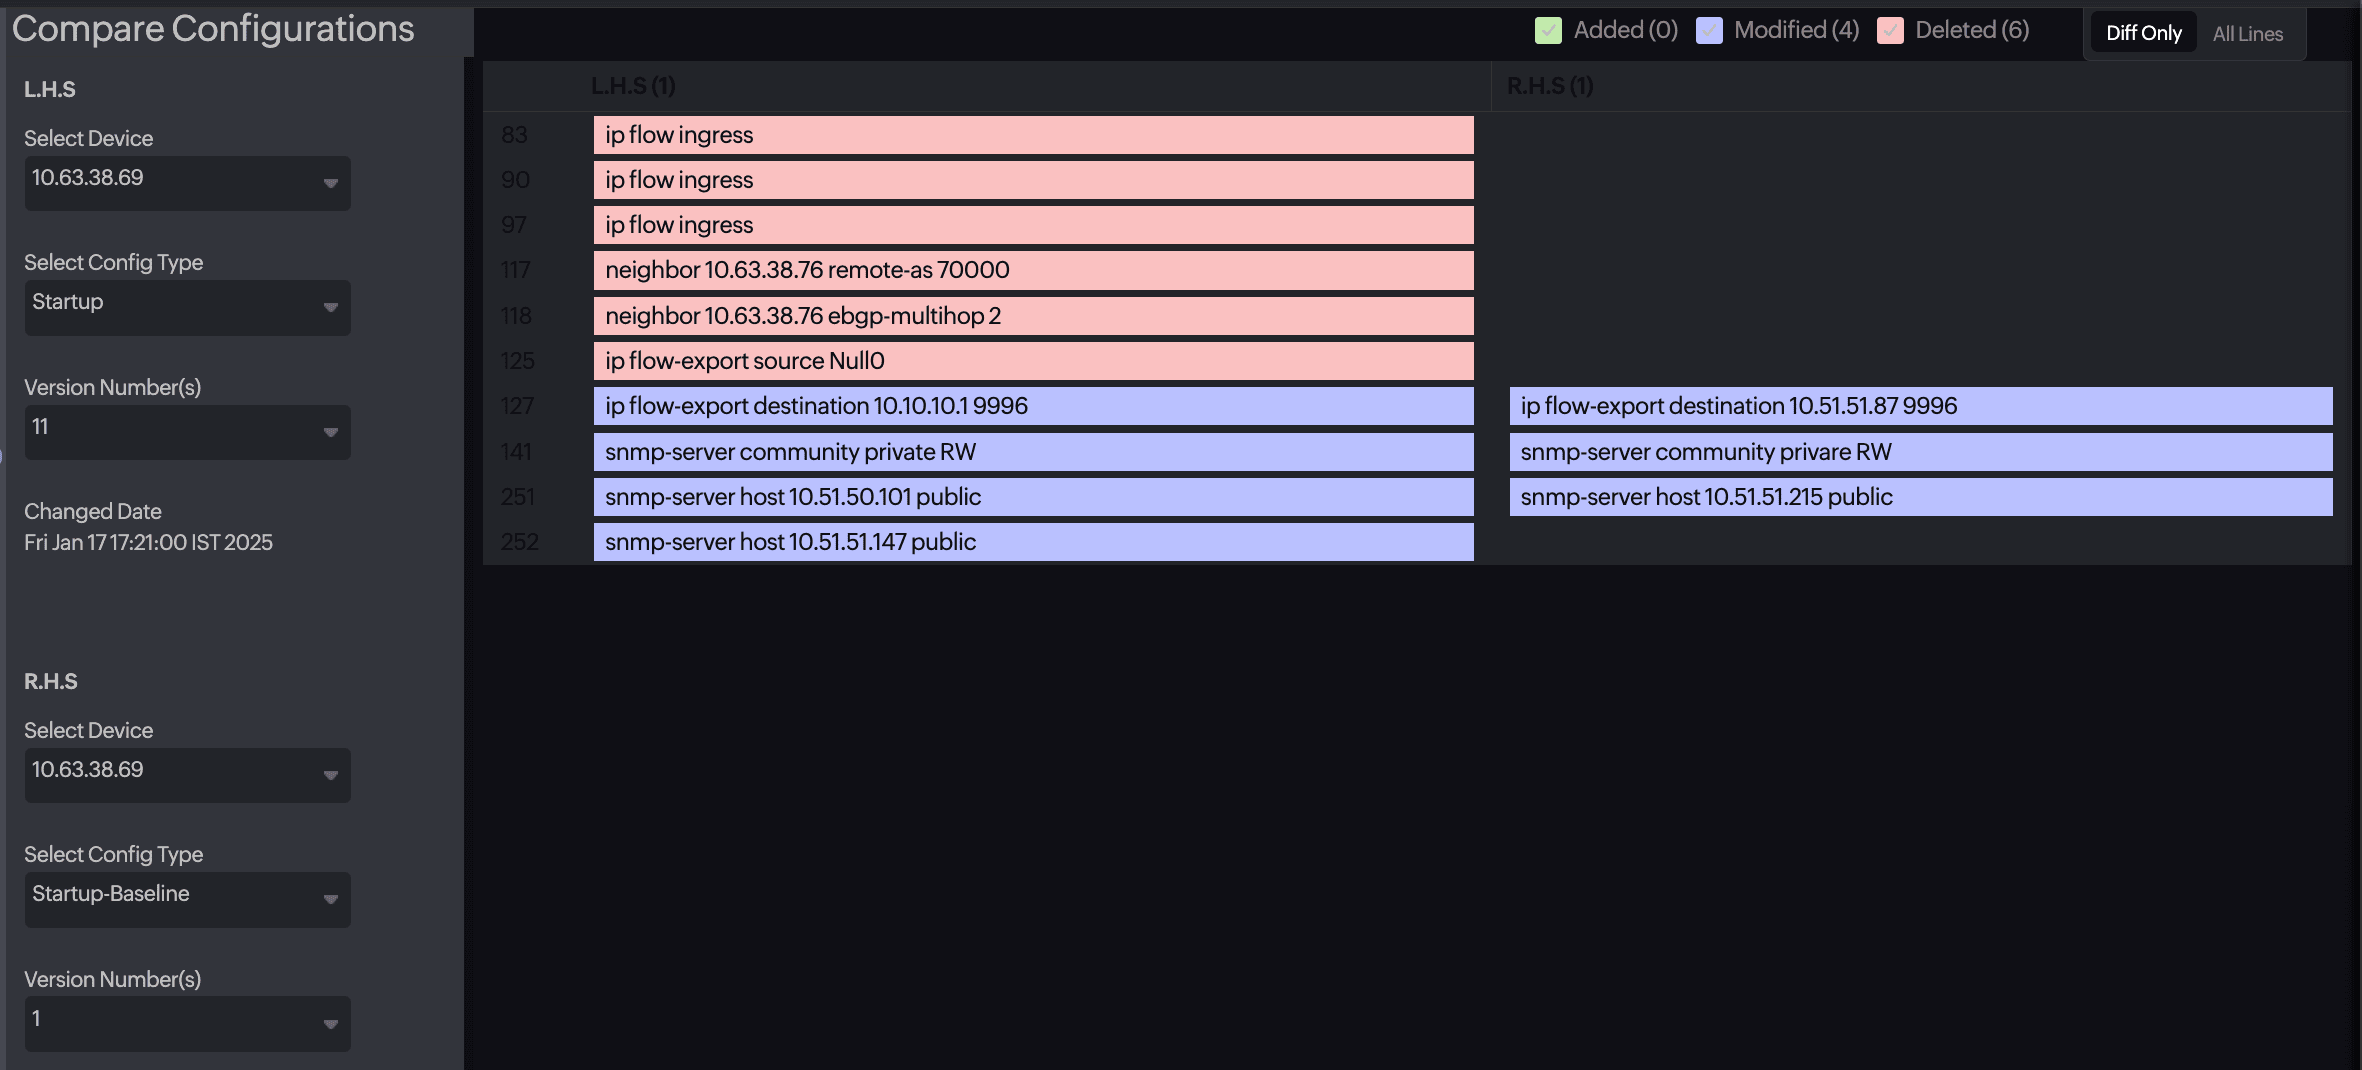Enable the Added (0) filter checkbox
Image resolution: width=2362 pixels, height=1070 pixels.
click(x=1548, y=30)
